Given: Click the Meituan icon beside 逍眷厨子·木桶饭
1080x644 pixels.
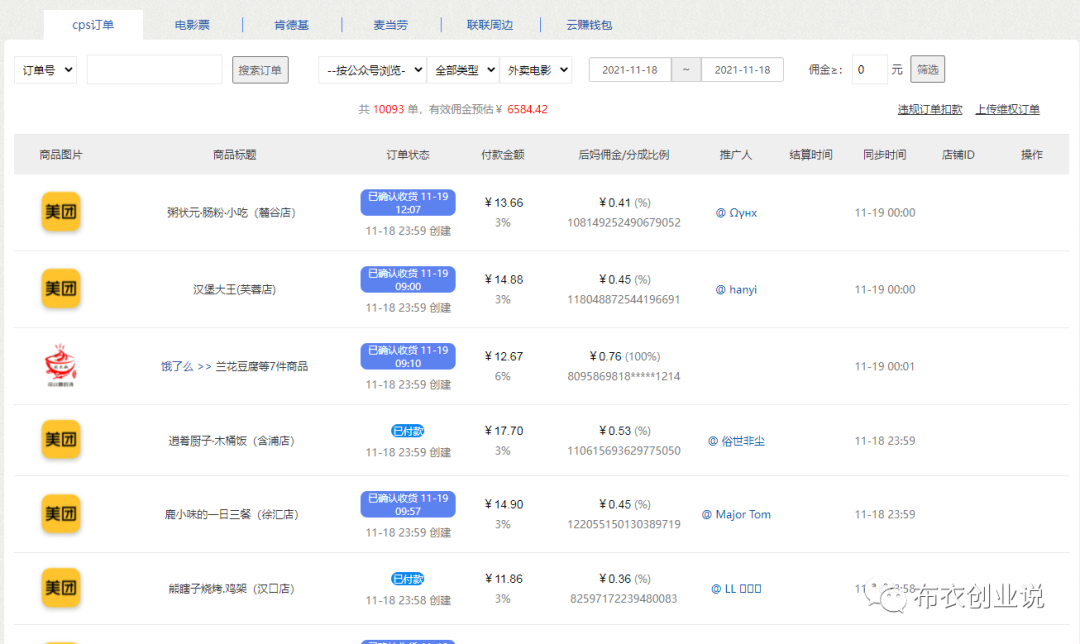Looking at the screenshot, I should 61,439.
